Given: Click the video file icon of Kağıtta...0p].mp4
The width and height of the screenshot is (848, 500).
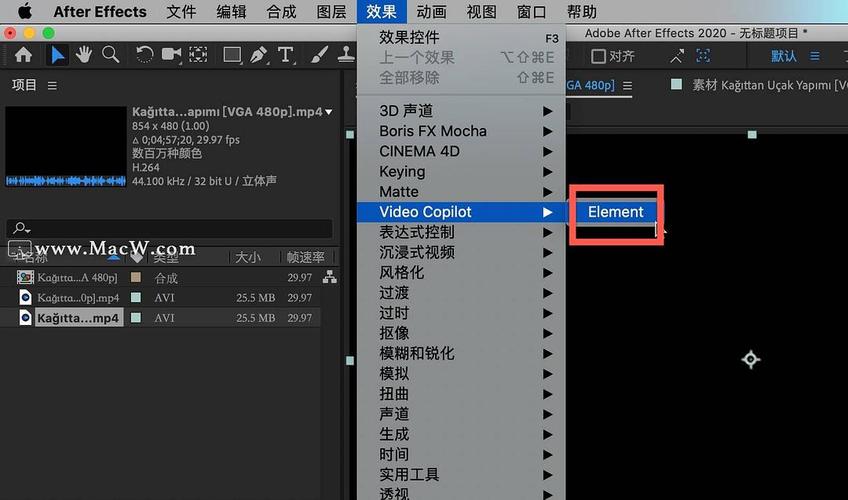Looking at the screenshot, I should [25, 297].
